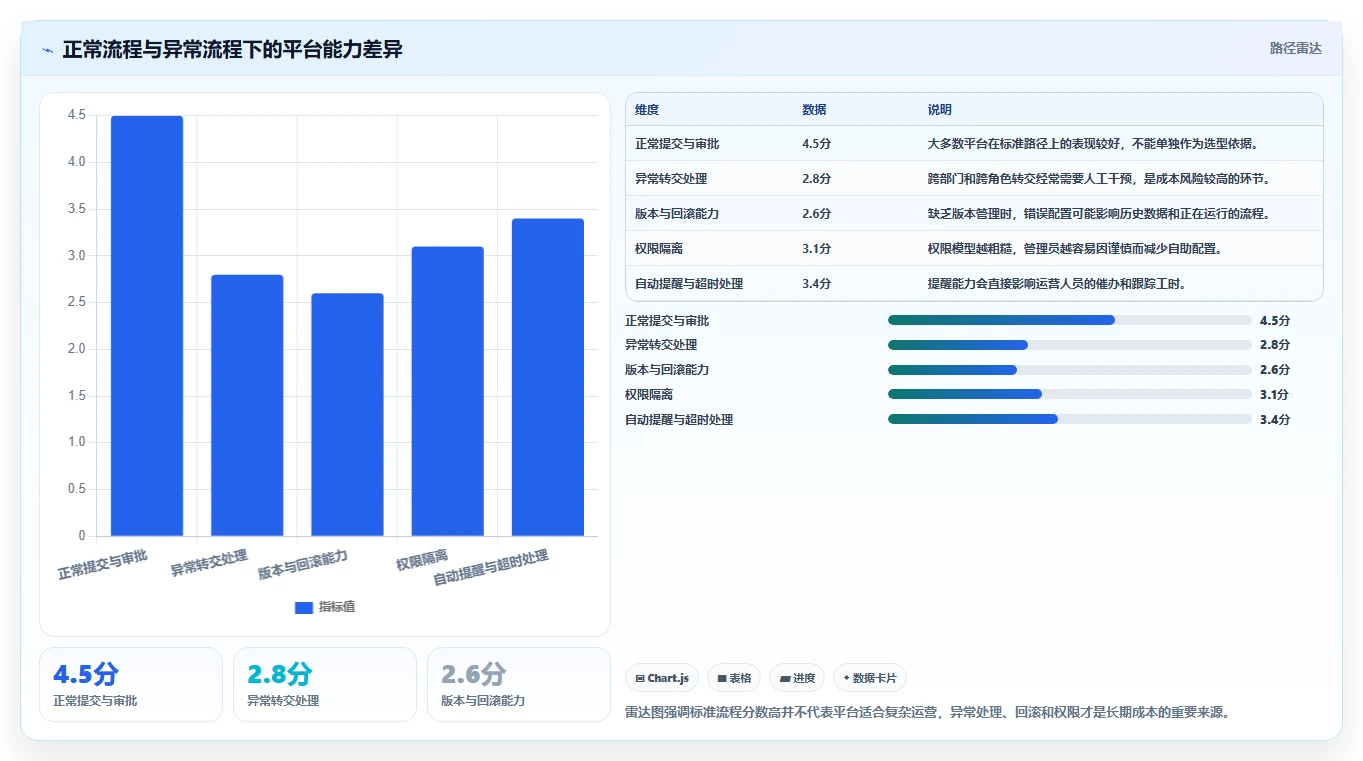Click the 路径雷达 label in header
The height and width of the screenshot is (761, 1363).
1296,48
